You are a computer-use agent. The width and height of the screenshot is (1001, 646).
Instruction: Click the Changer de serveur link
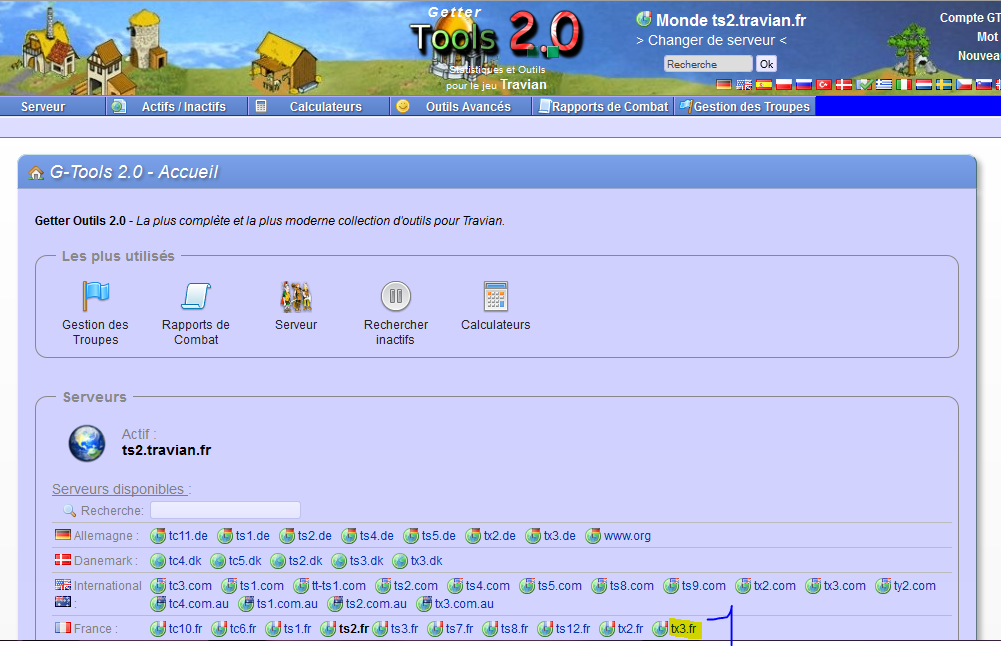(x=711, y=40)
